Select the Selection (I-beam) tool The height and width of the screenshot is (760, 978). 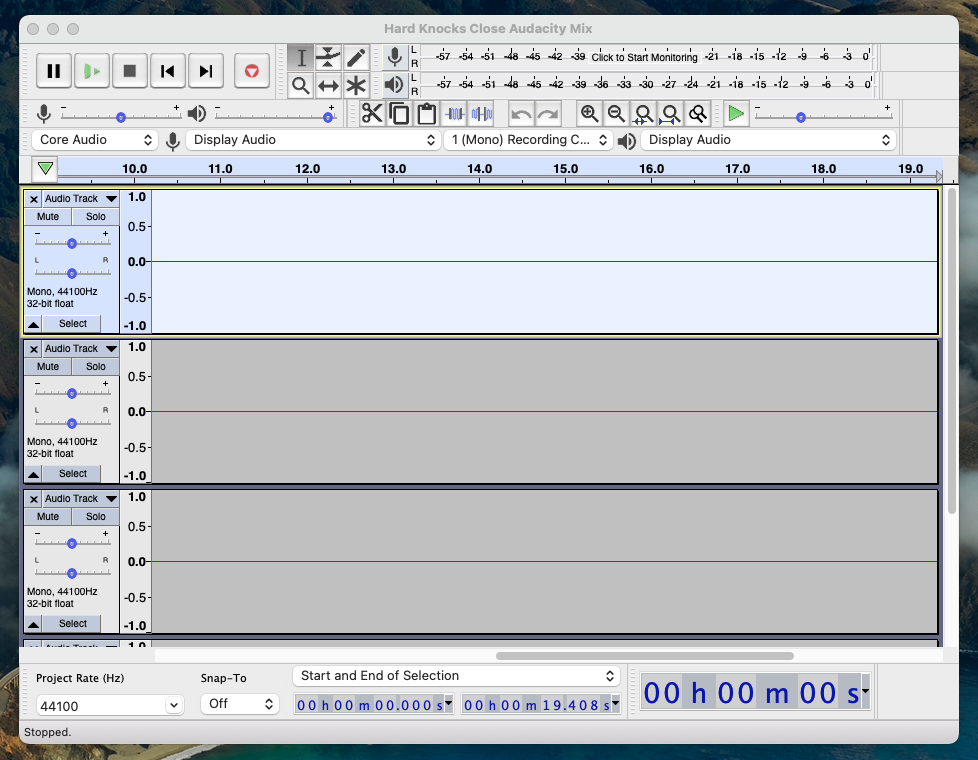(x=301, y=57)
